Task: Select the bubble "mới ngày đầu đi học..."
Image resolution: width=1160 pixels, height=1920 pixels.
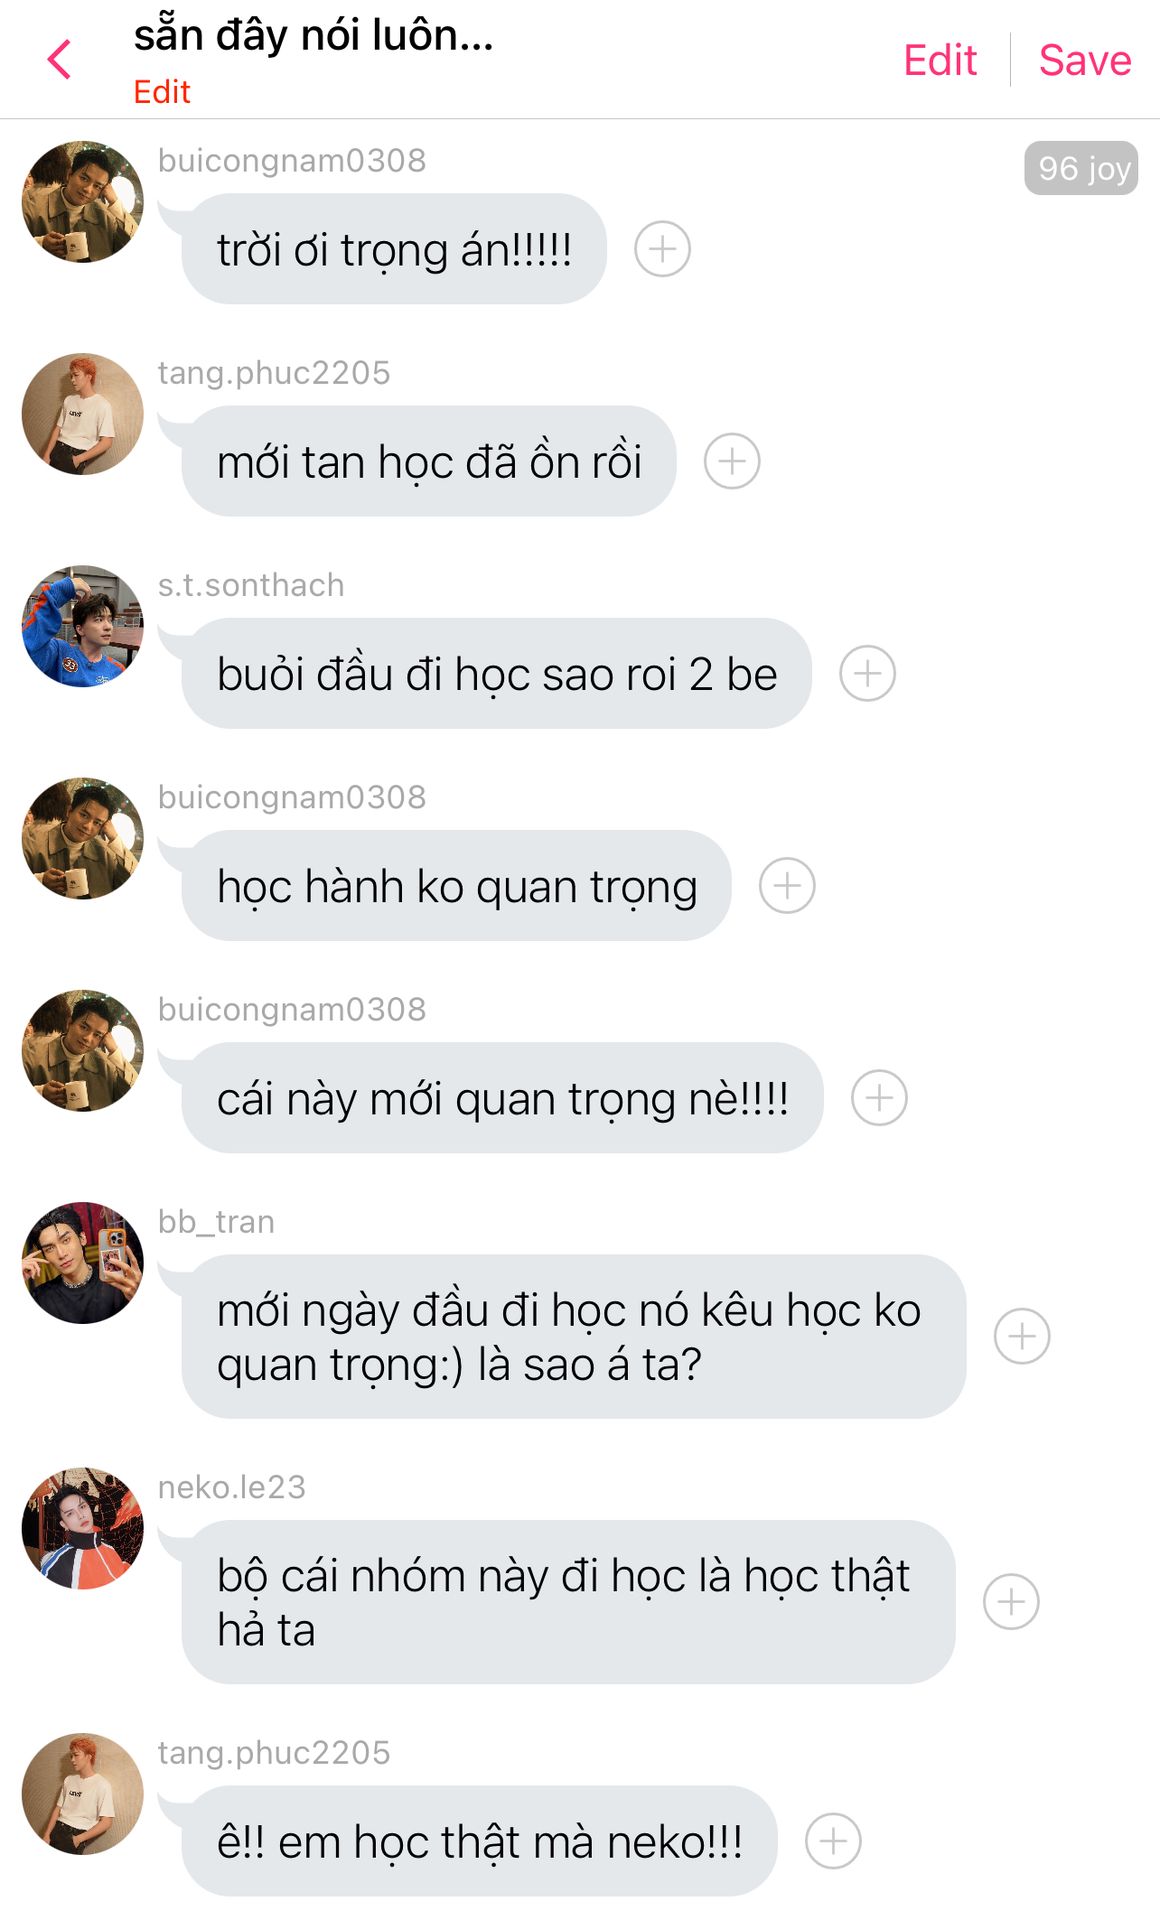Action: (x=574, y=1337)
